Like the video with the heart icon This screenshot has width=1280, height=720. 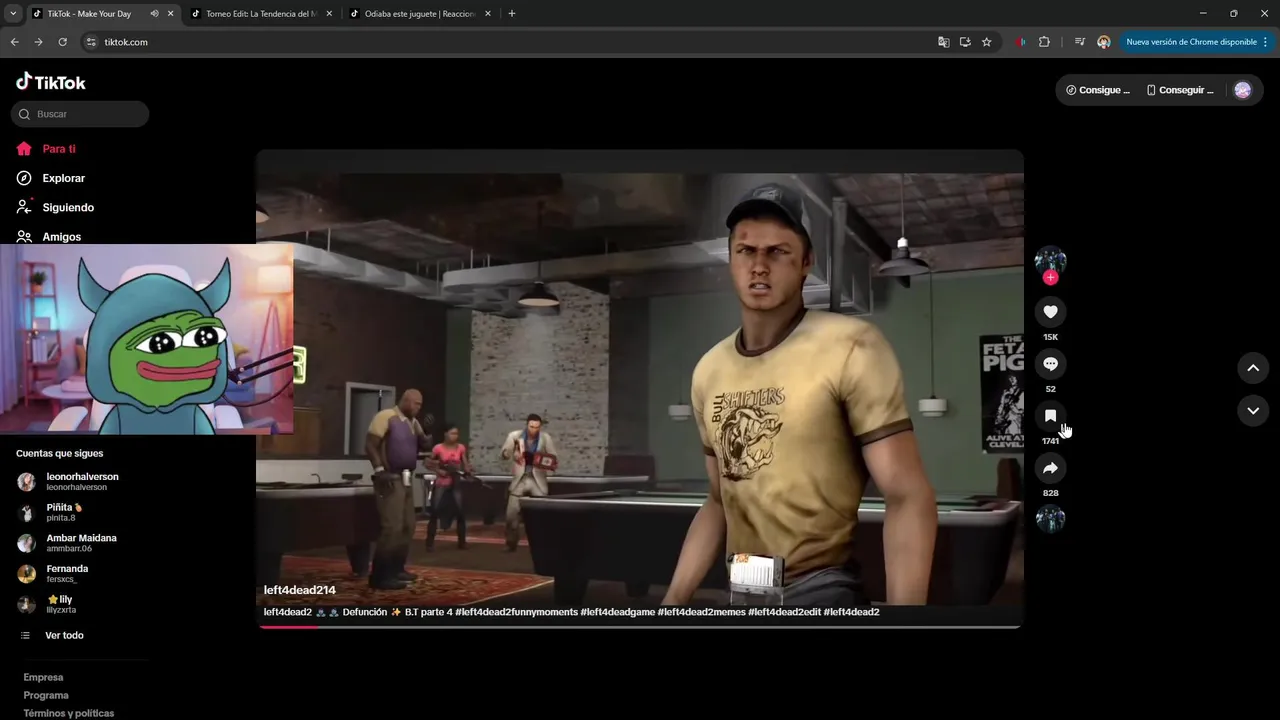click(1050, 312)
